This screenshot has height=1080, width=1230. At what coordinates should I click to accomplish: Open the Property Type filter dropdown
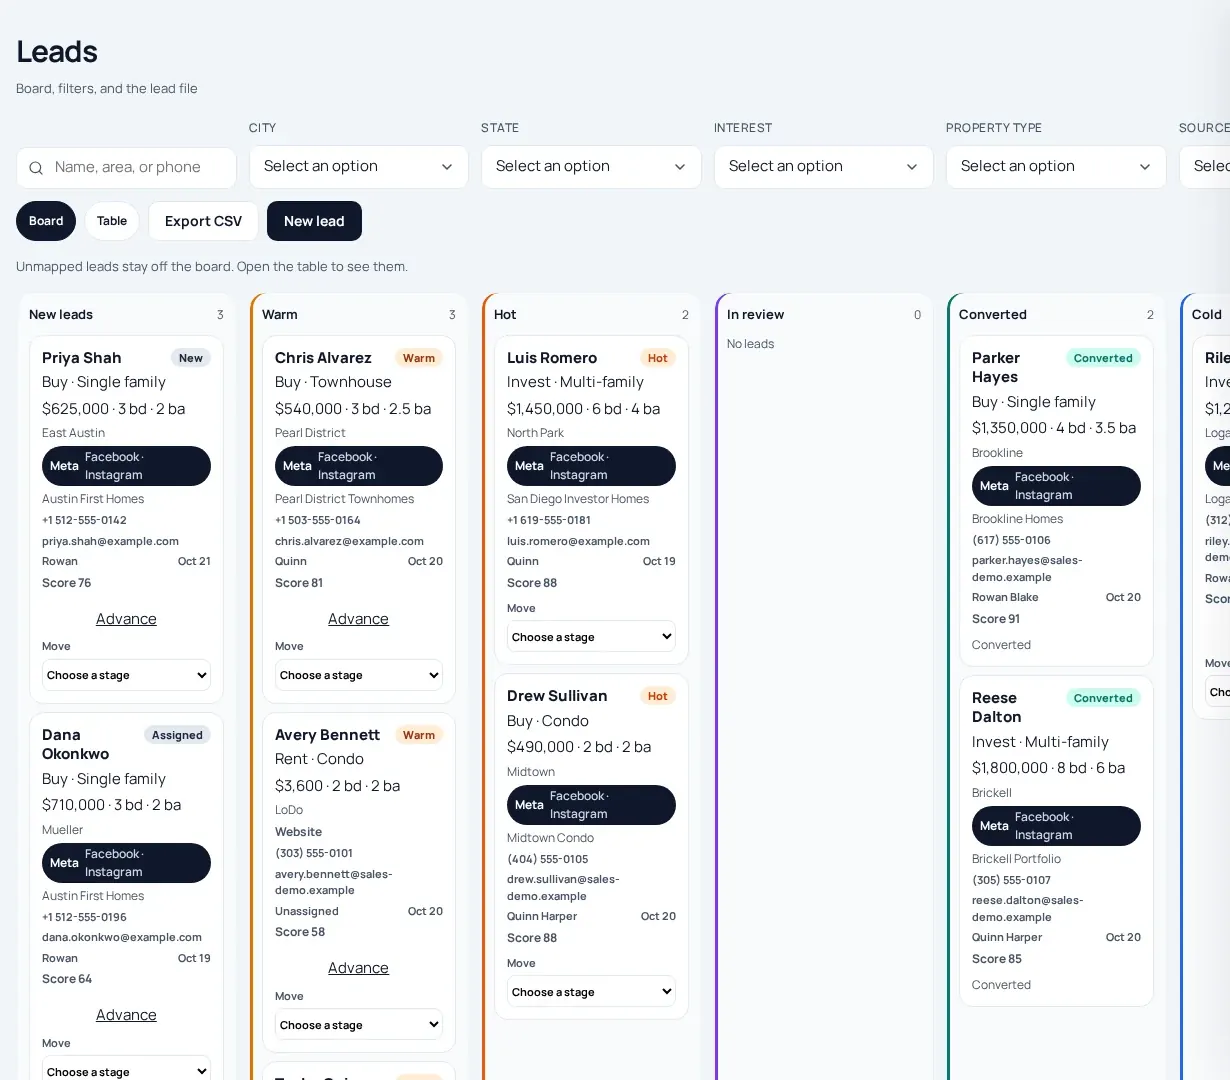click(x=1056, y=166)
